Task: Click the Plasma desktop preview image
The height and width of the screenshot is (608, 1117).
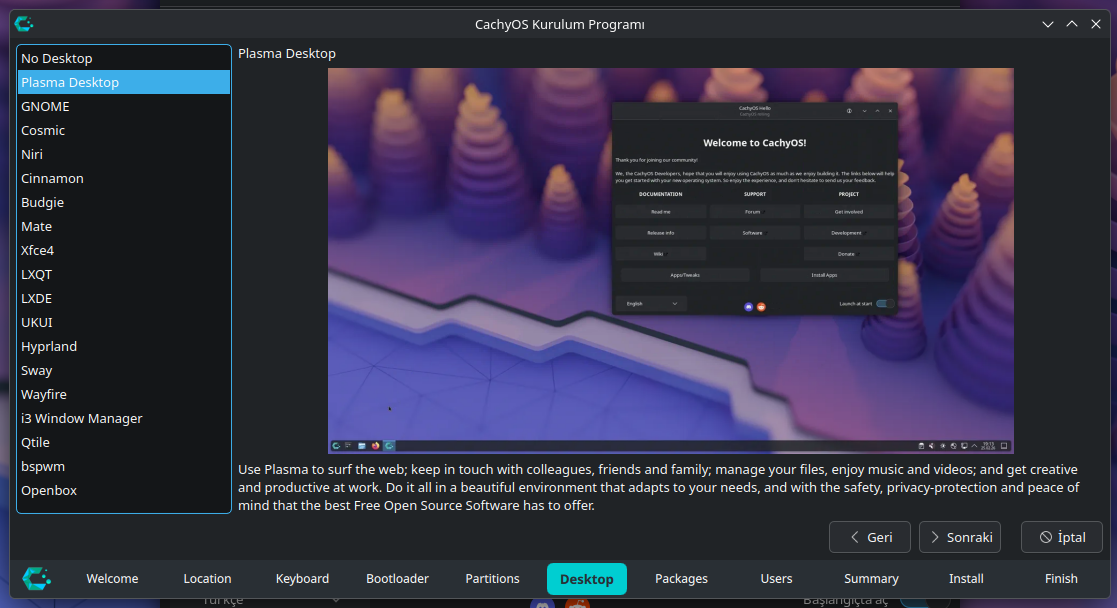Action: [x=670, y=261]
